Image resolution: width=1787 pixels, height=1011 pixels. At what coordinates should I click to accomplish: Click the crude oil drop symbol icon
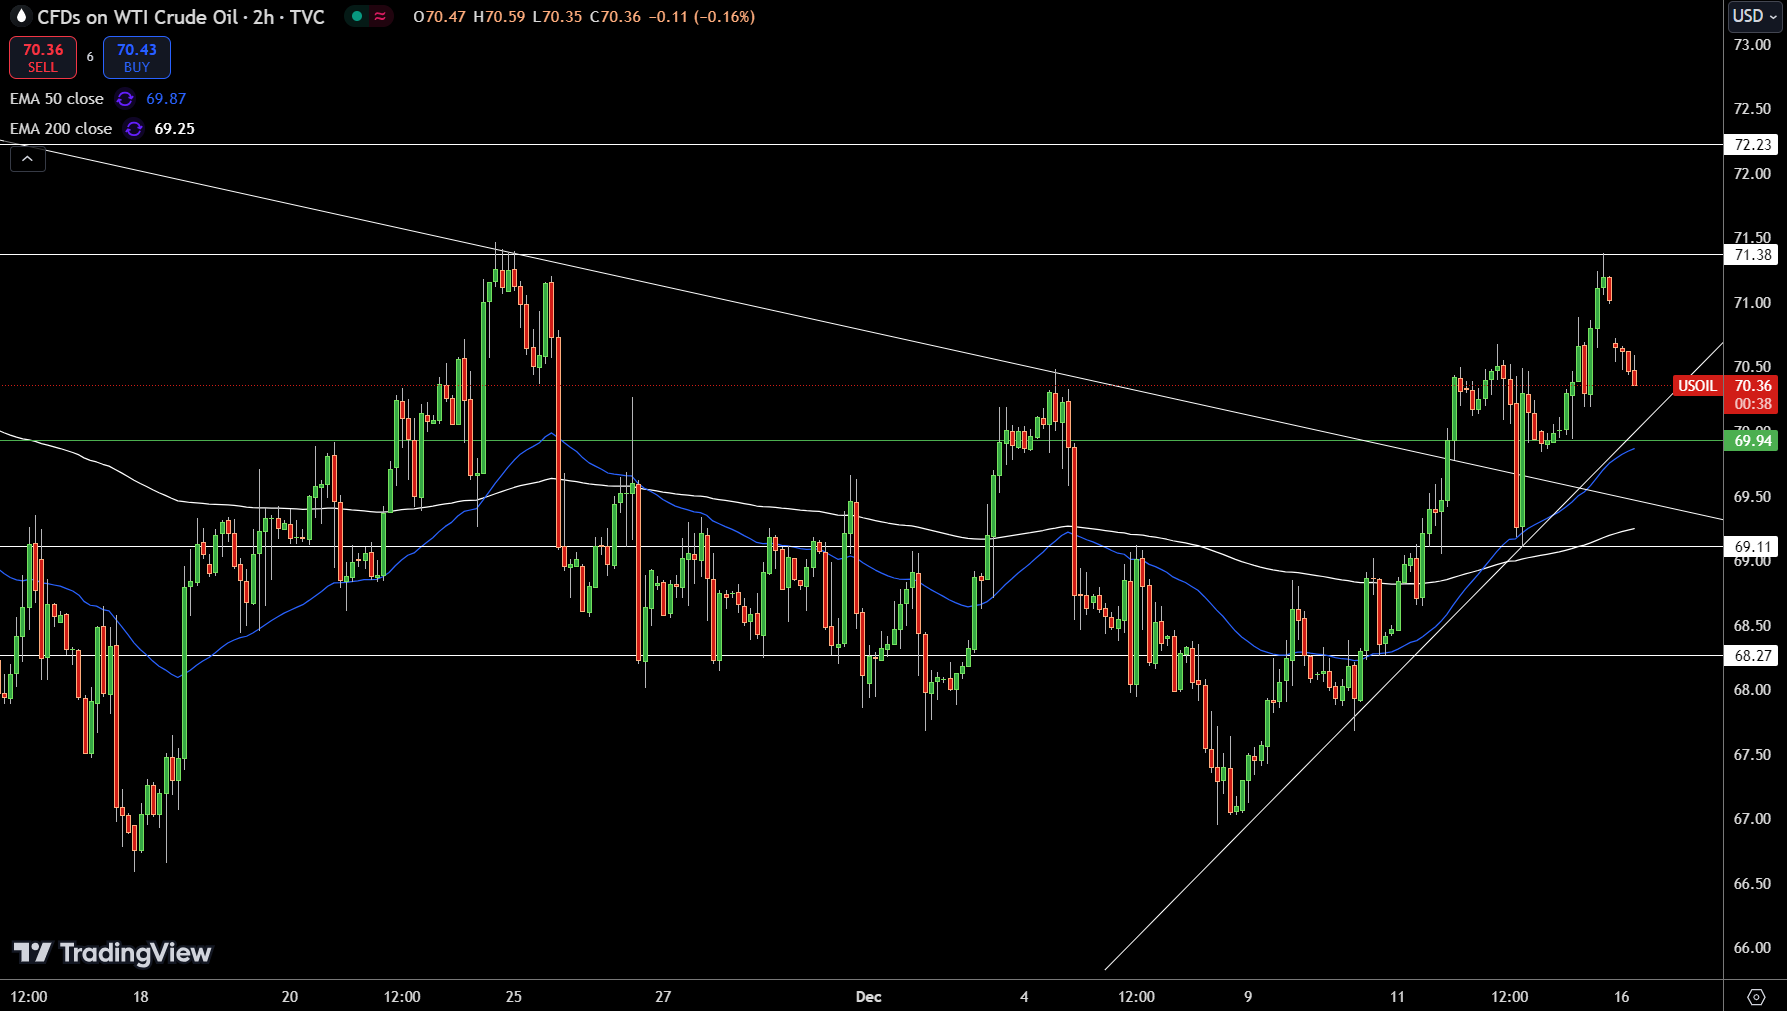tap(20, 16)
